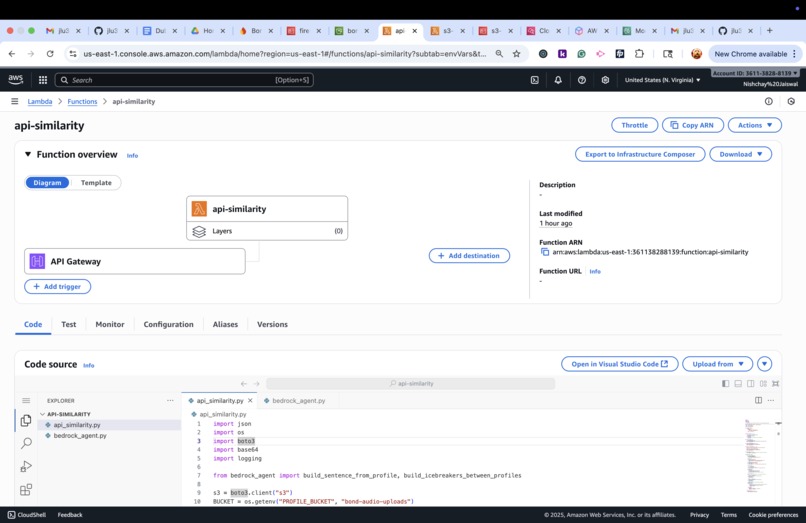
Task: Bookmark this page with the star icon
Action: coord(516,53)
